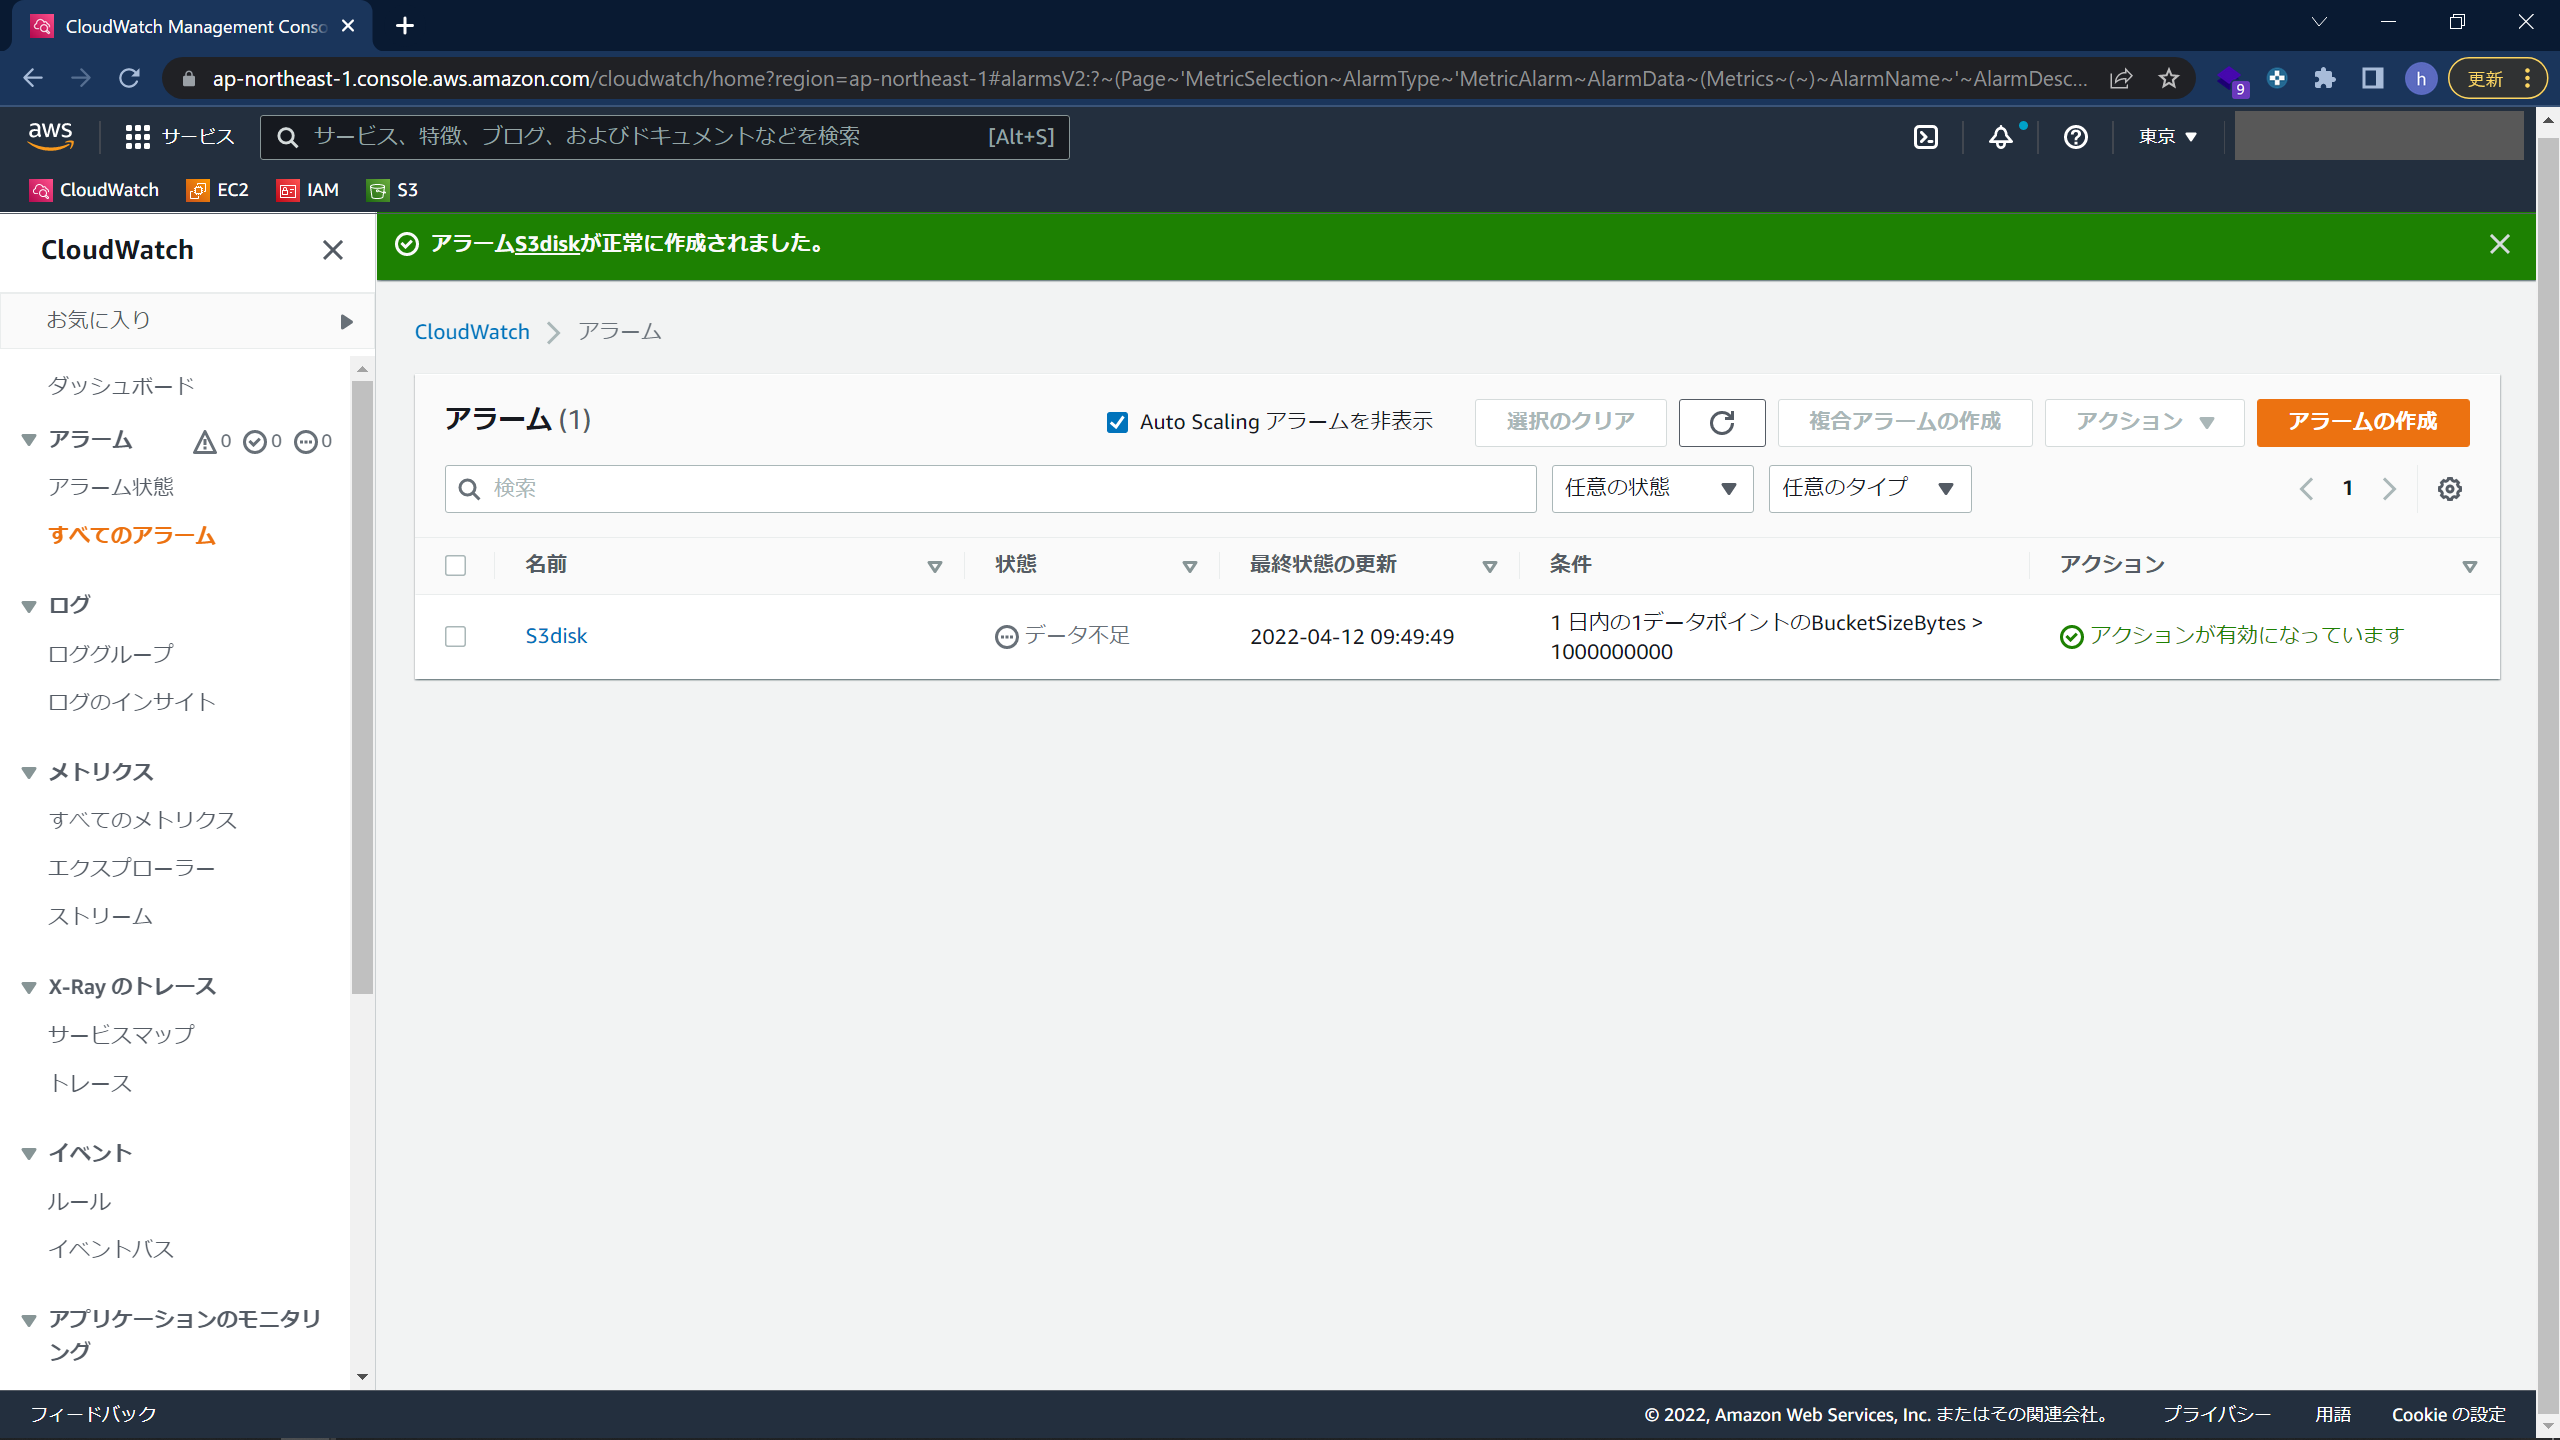Sort alarms by 名前 column
This screenshot has width=2560, height=1440.
click(935, 566)
